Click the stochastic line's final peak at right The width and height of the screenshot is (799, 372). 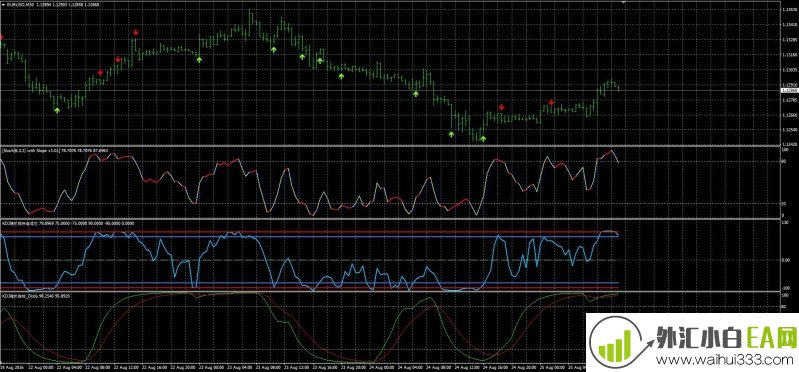pyautogui.click(x=610, y=151)
